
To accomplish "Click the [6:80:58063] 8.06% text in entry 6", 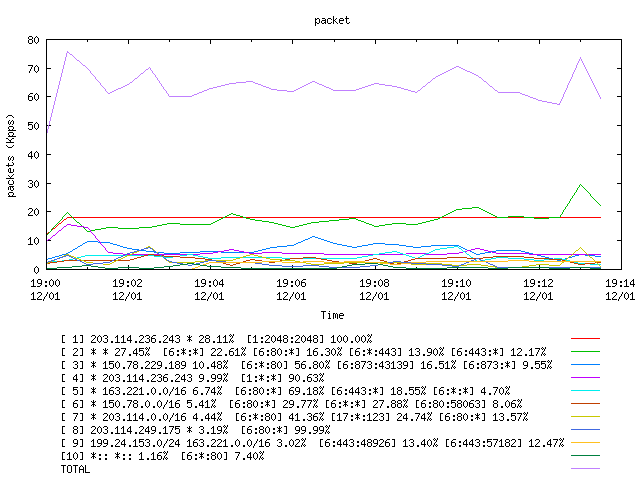I will tap(469, 404).
